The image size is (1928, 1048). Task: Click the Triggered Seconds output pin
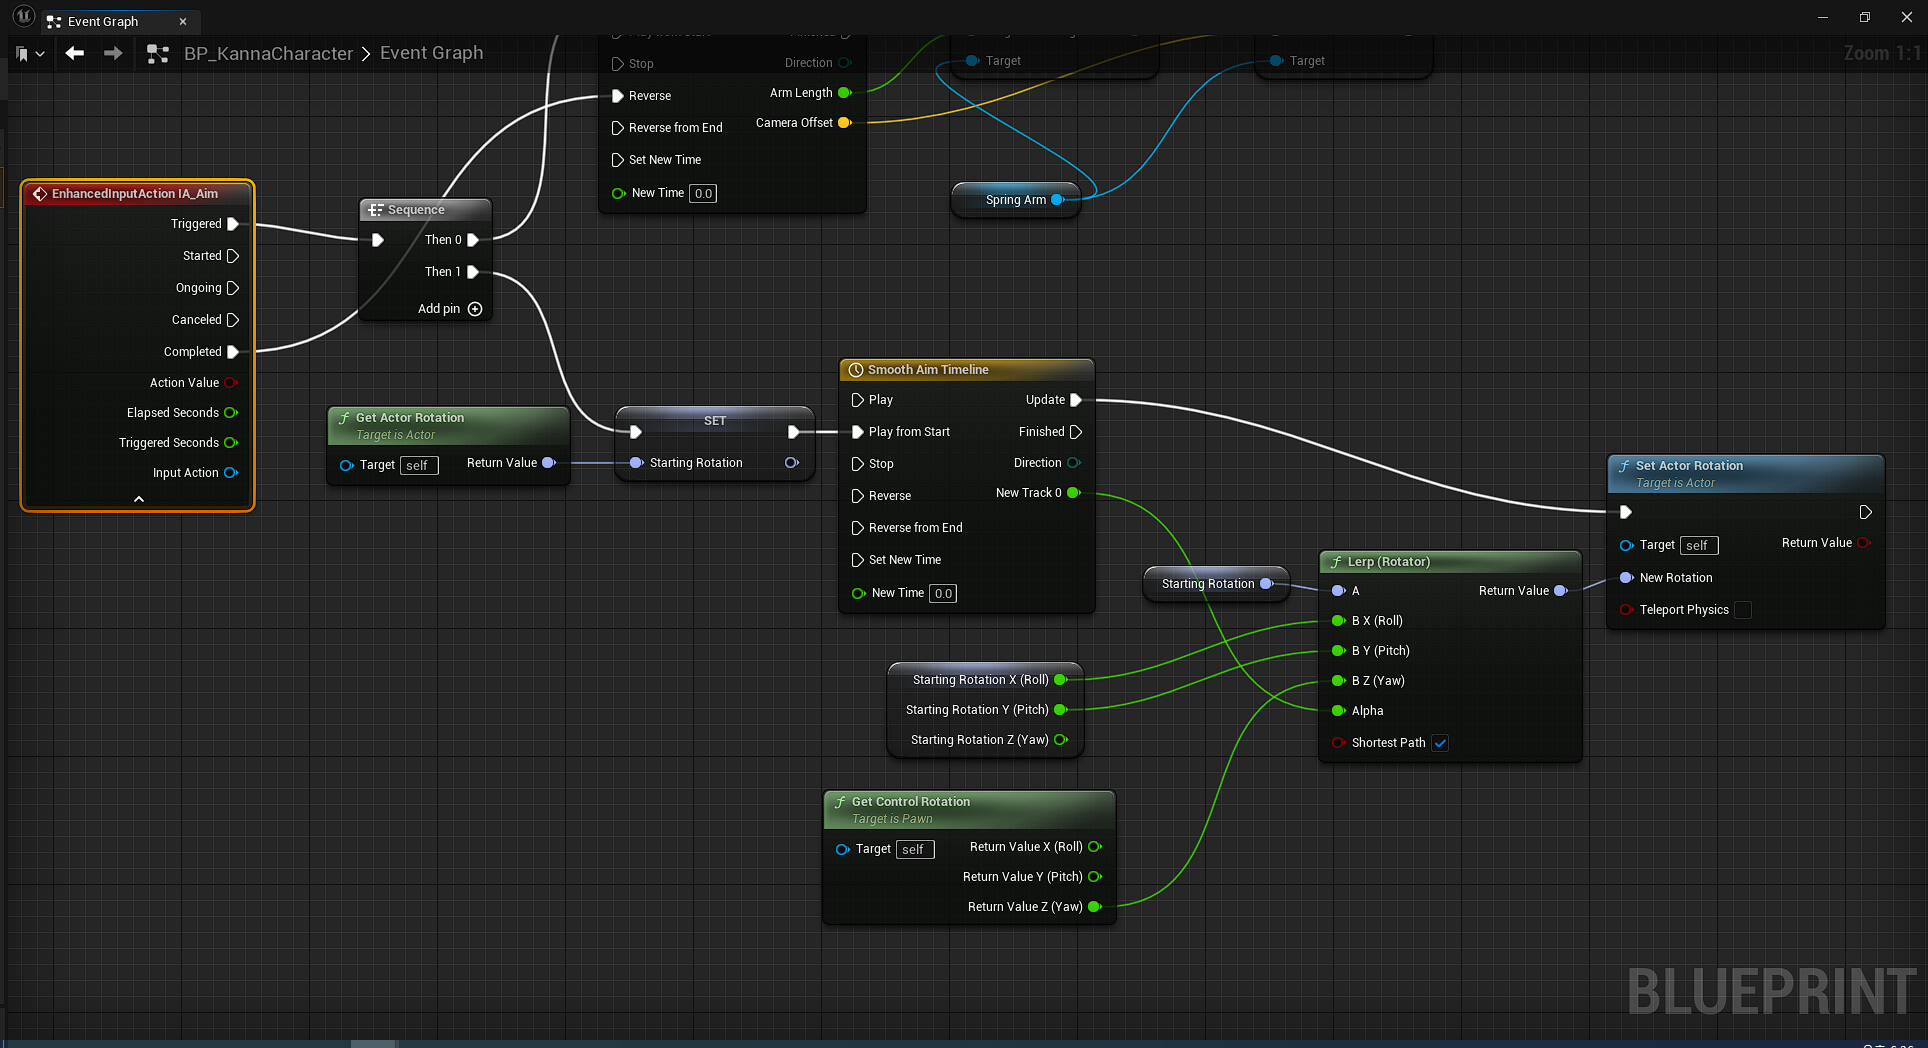click(231, 443)
